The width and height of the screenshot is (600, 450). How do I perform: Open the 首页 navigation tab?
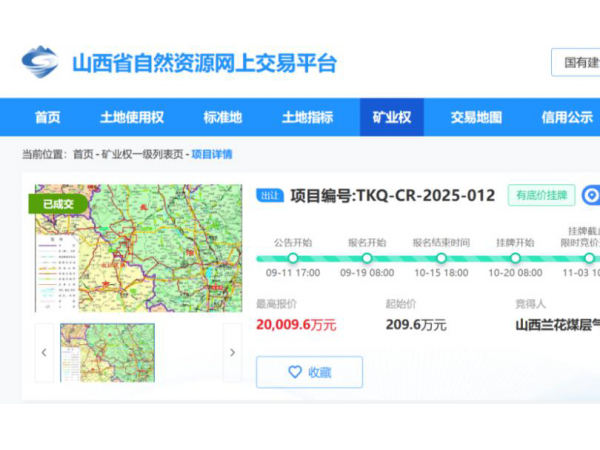[x=47, y=117]
